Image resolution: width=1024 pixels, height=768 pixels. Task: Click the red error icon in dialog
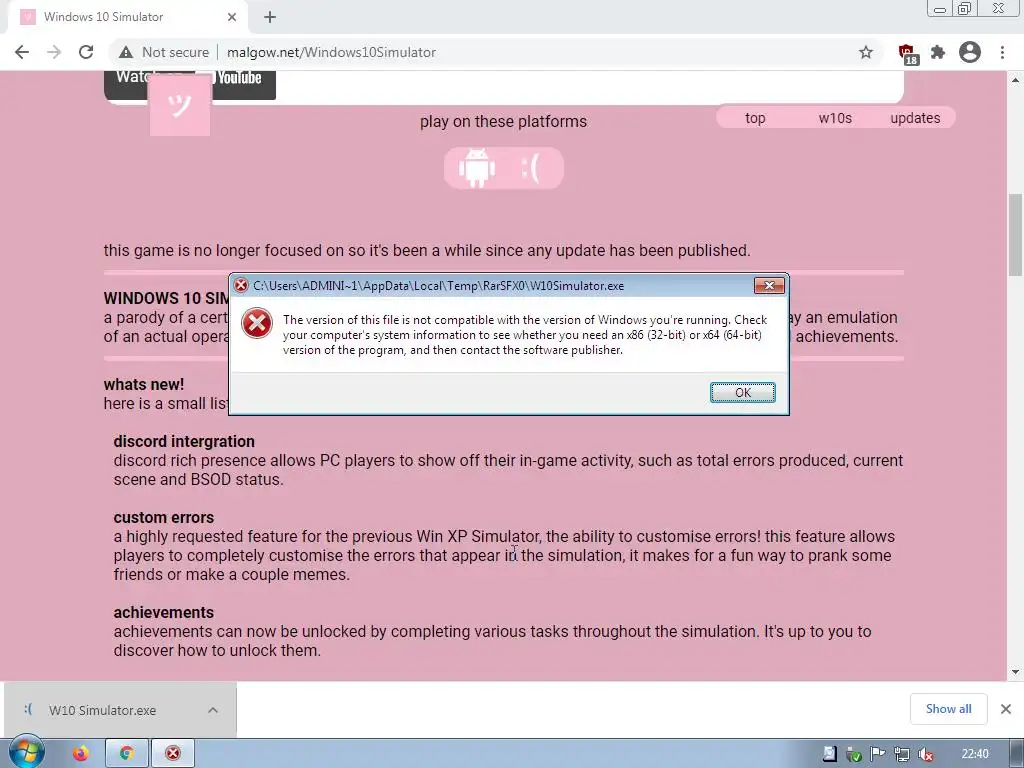[x=257, y=323]
